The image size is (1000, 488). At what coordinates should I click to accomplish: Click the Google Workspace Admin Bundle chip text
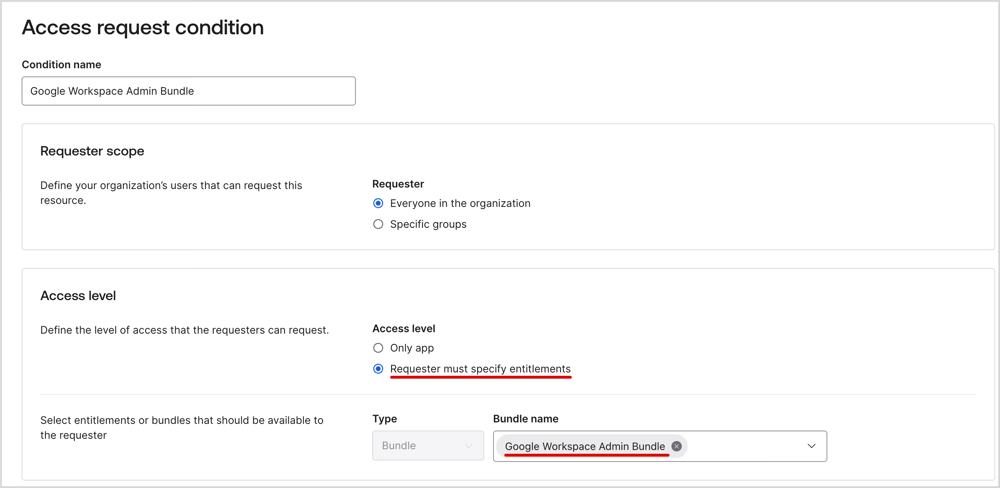coord(585,447)
